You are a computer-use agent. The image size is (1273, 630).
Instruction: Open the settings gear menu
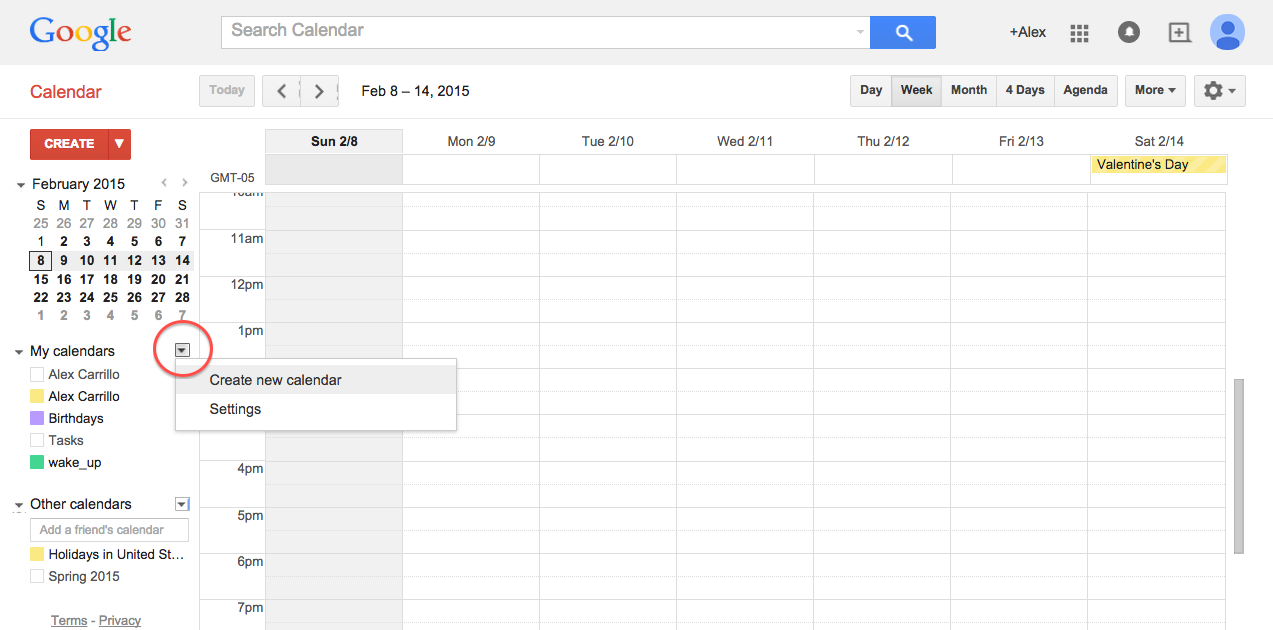(1219, 90)
